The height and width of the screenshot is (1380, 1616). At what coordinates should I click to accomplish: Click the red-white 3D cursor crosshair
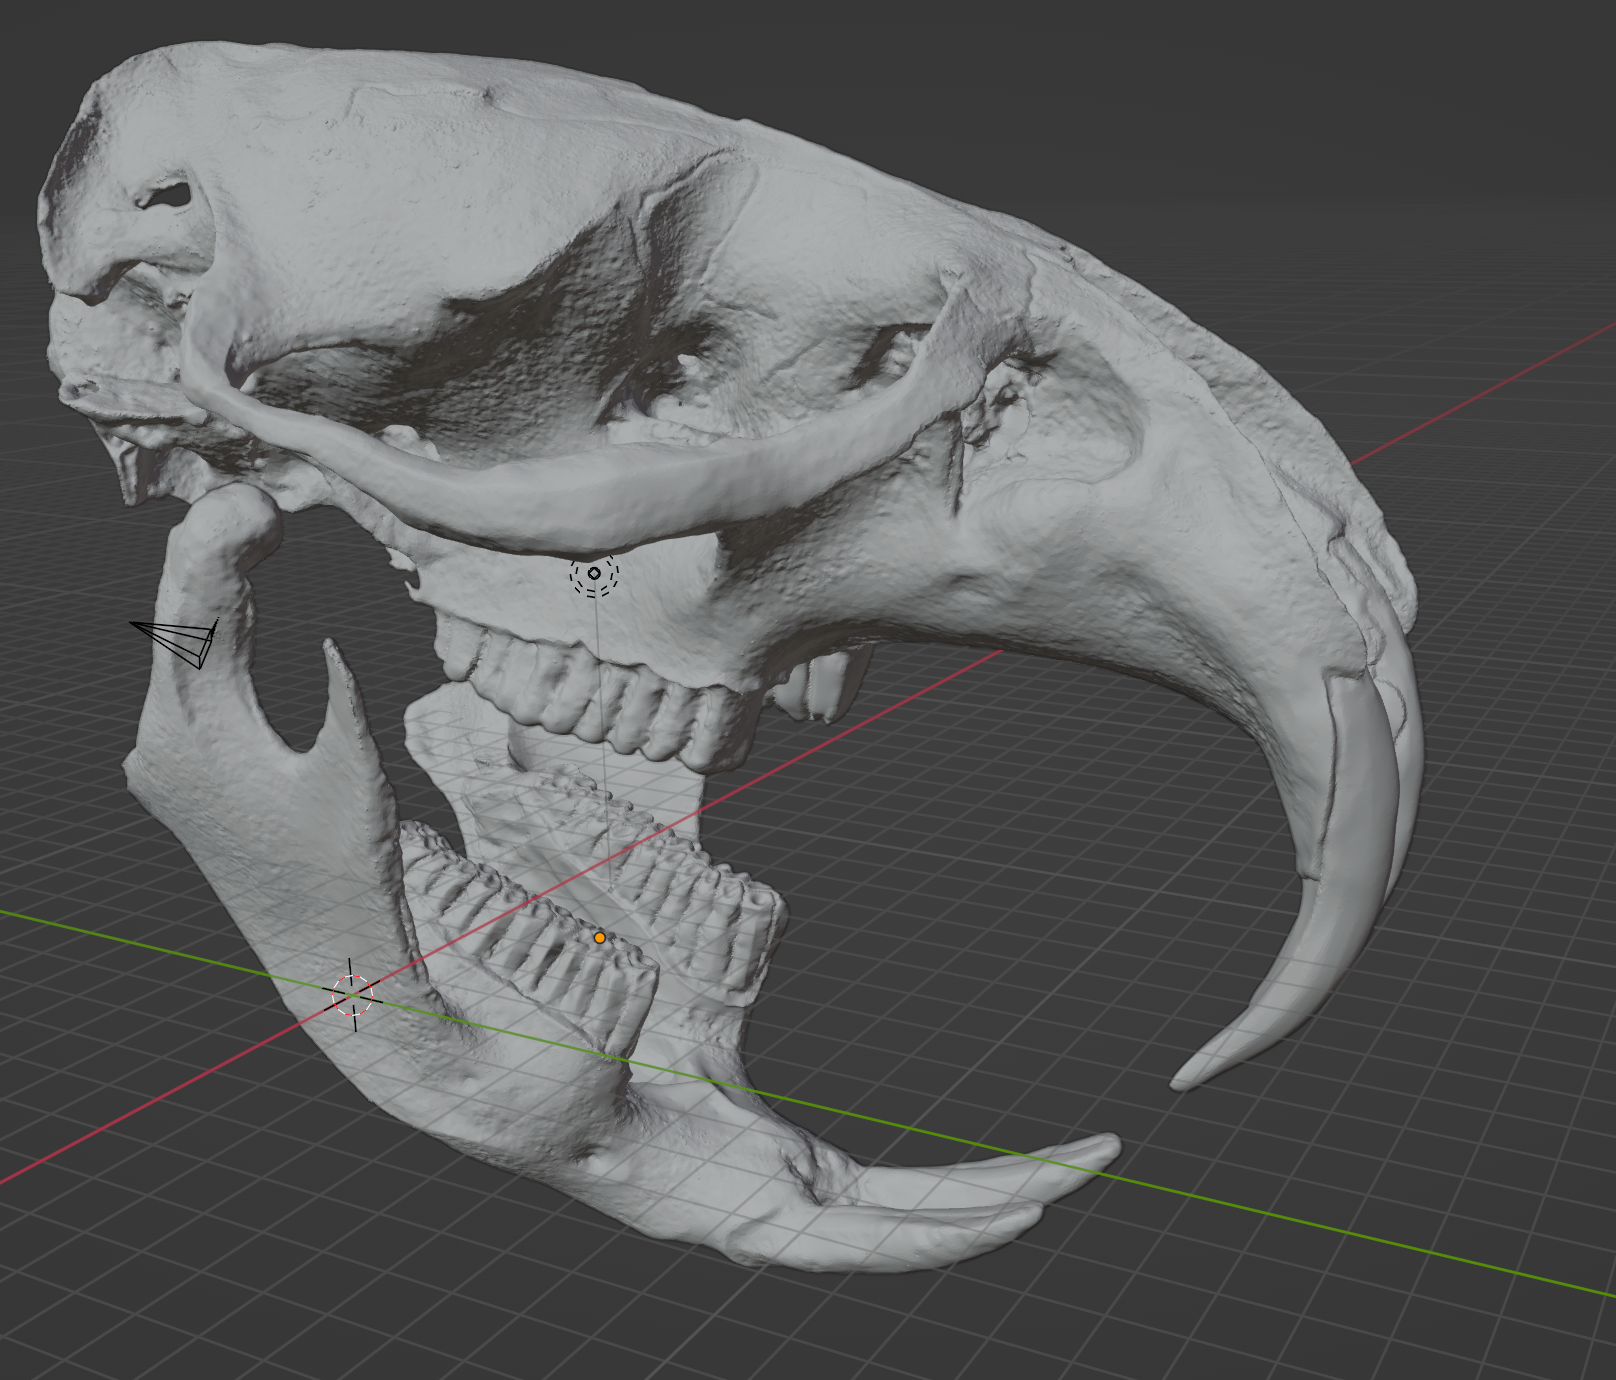coord(353,995)
